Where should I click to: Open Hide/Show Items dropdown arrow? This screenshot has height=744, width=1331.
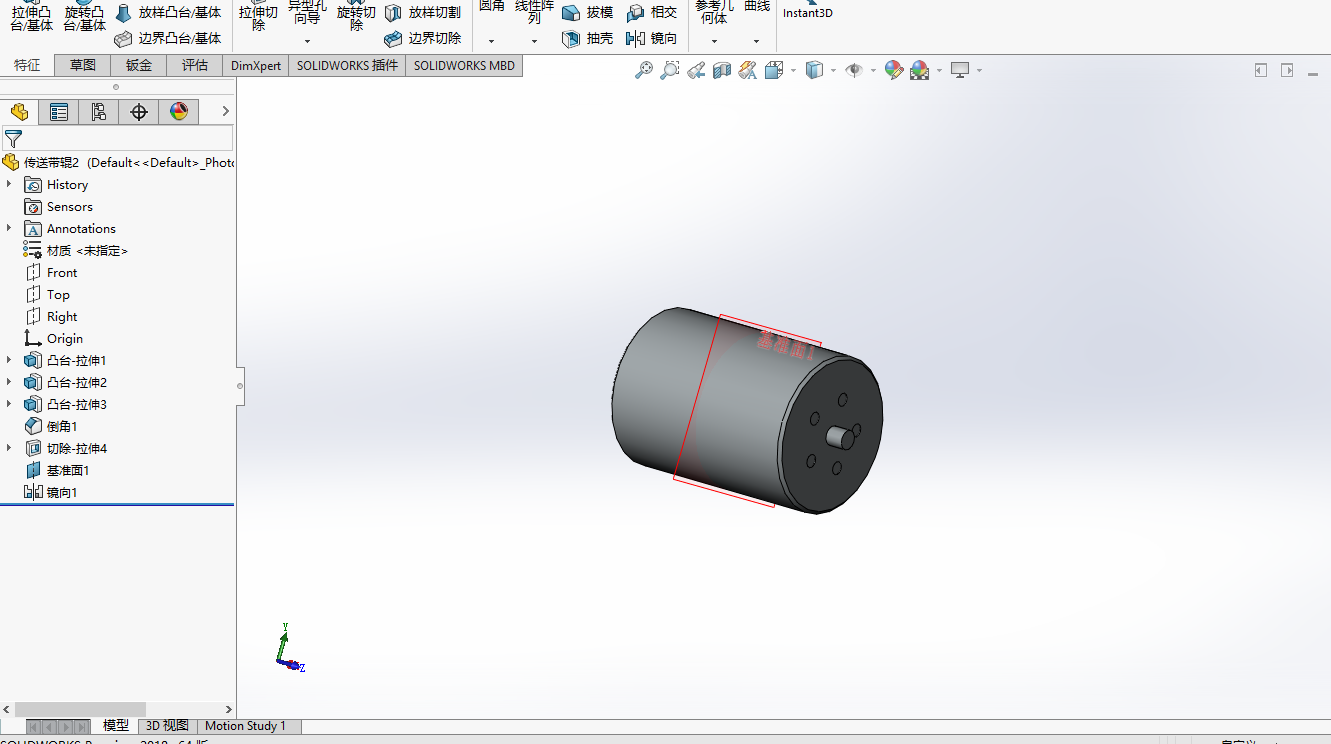point(873,71)
